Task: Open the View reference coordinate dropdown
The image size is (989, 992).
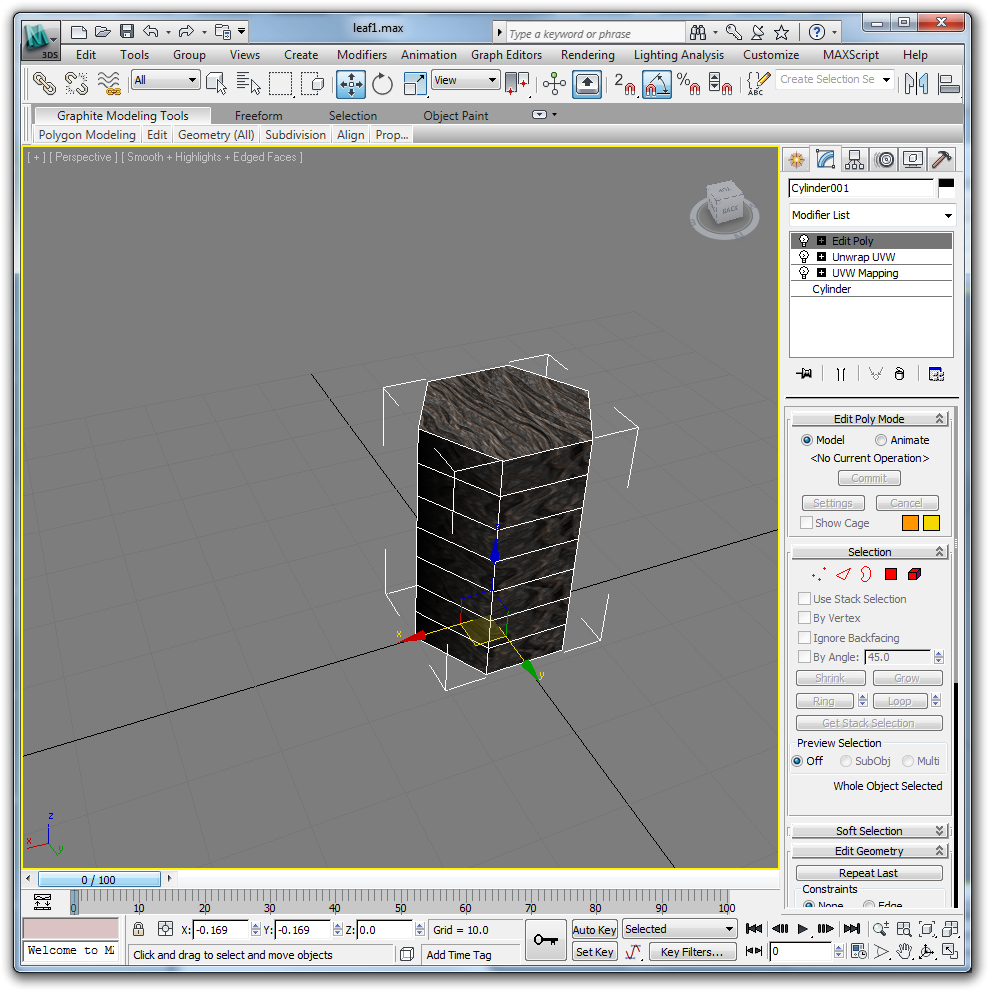Action: [465, 80]
